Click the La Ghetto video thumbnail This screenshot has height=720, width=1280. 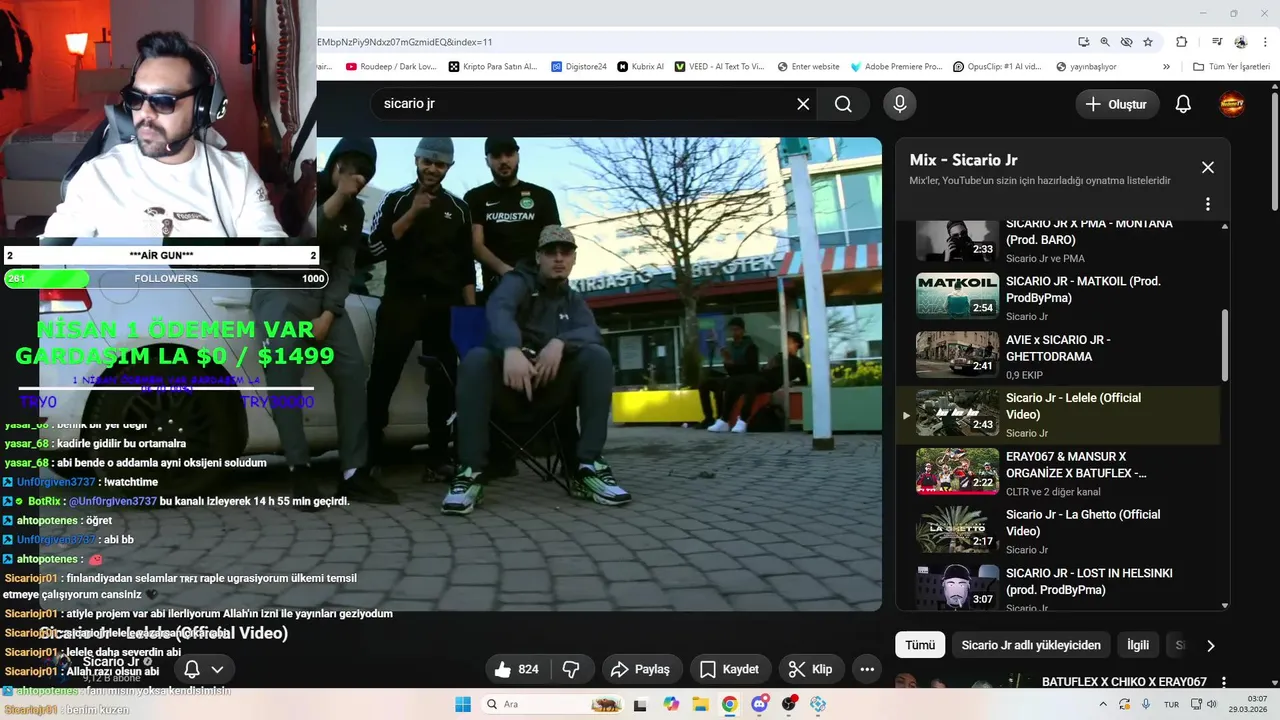[x=957, y=529]
